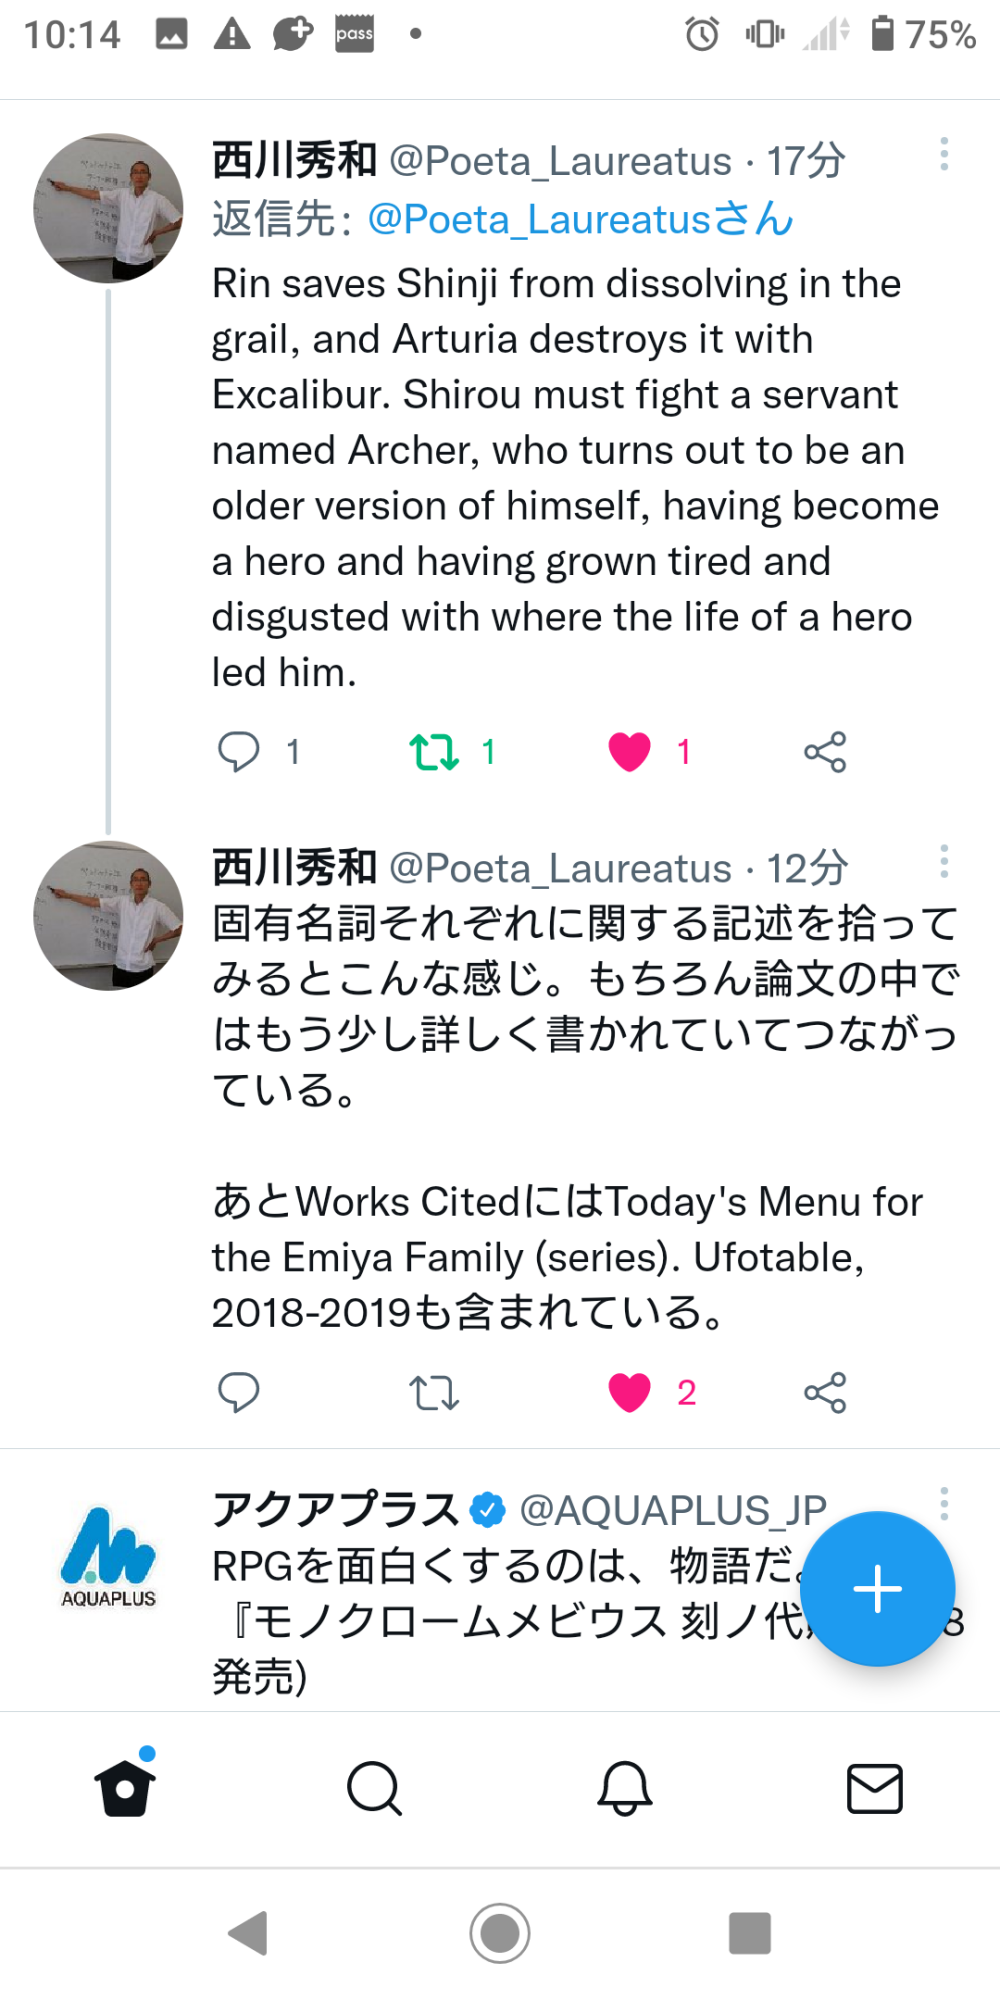View the first tweet's author profile picture
The image size is (1000, 2000).
[x=108, y=208]
